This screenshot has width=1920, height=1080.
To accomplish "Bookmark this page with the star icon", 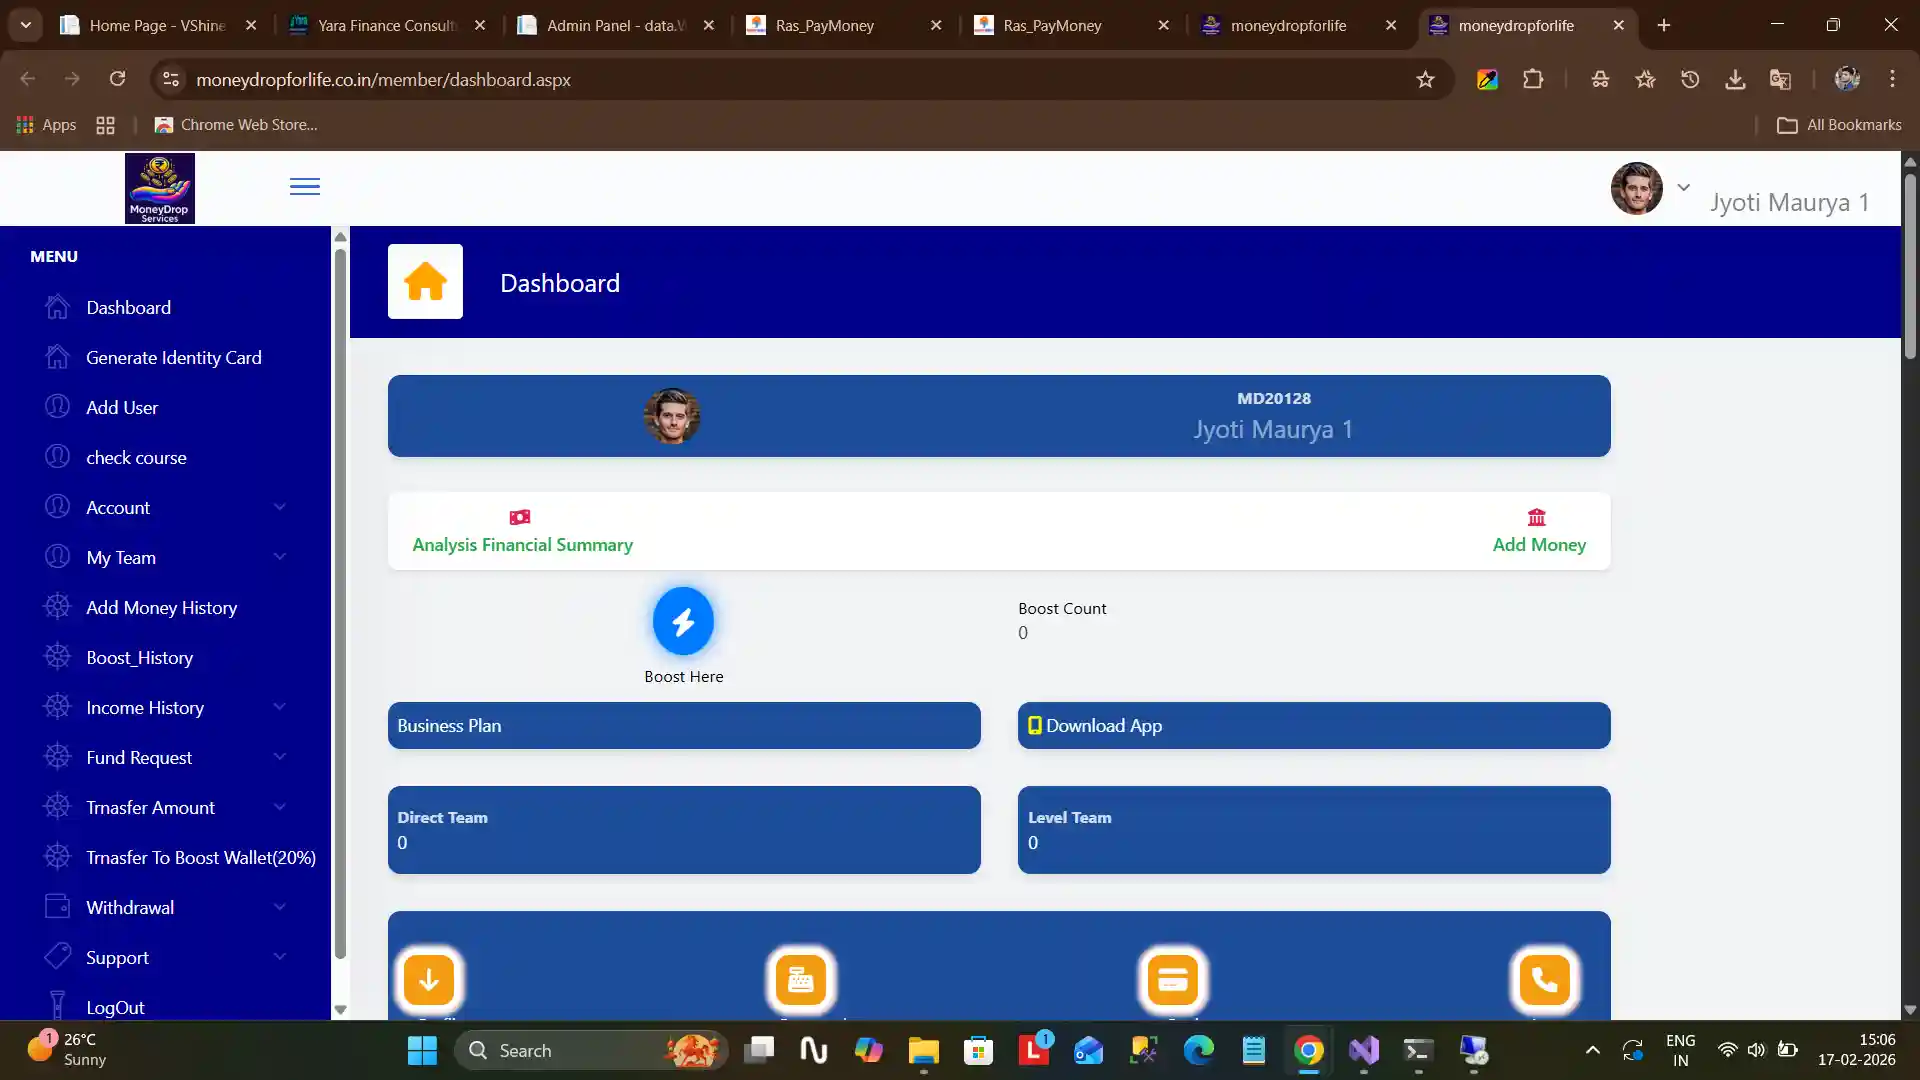I will pos(1425,79).
